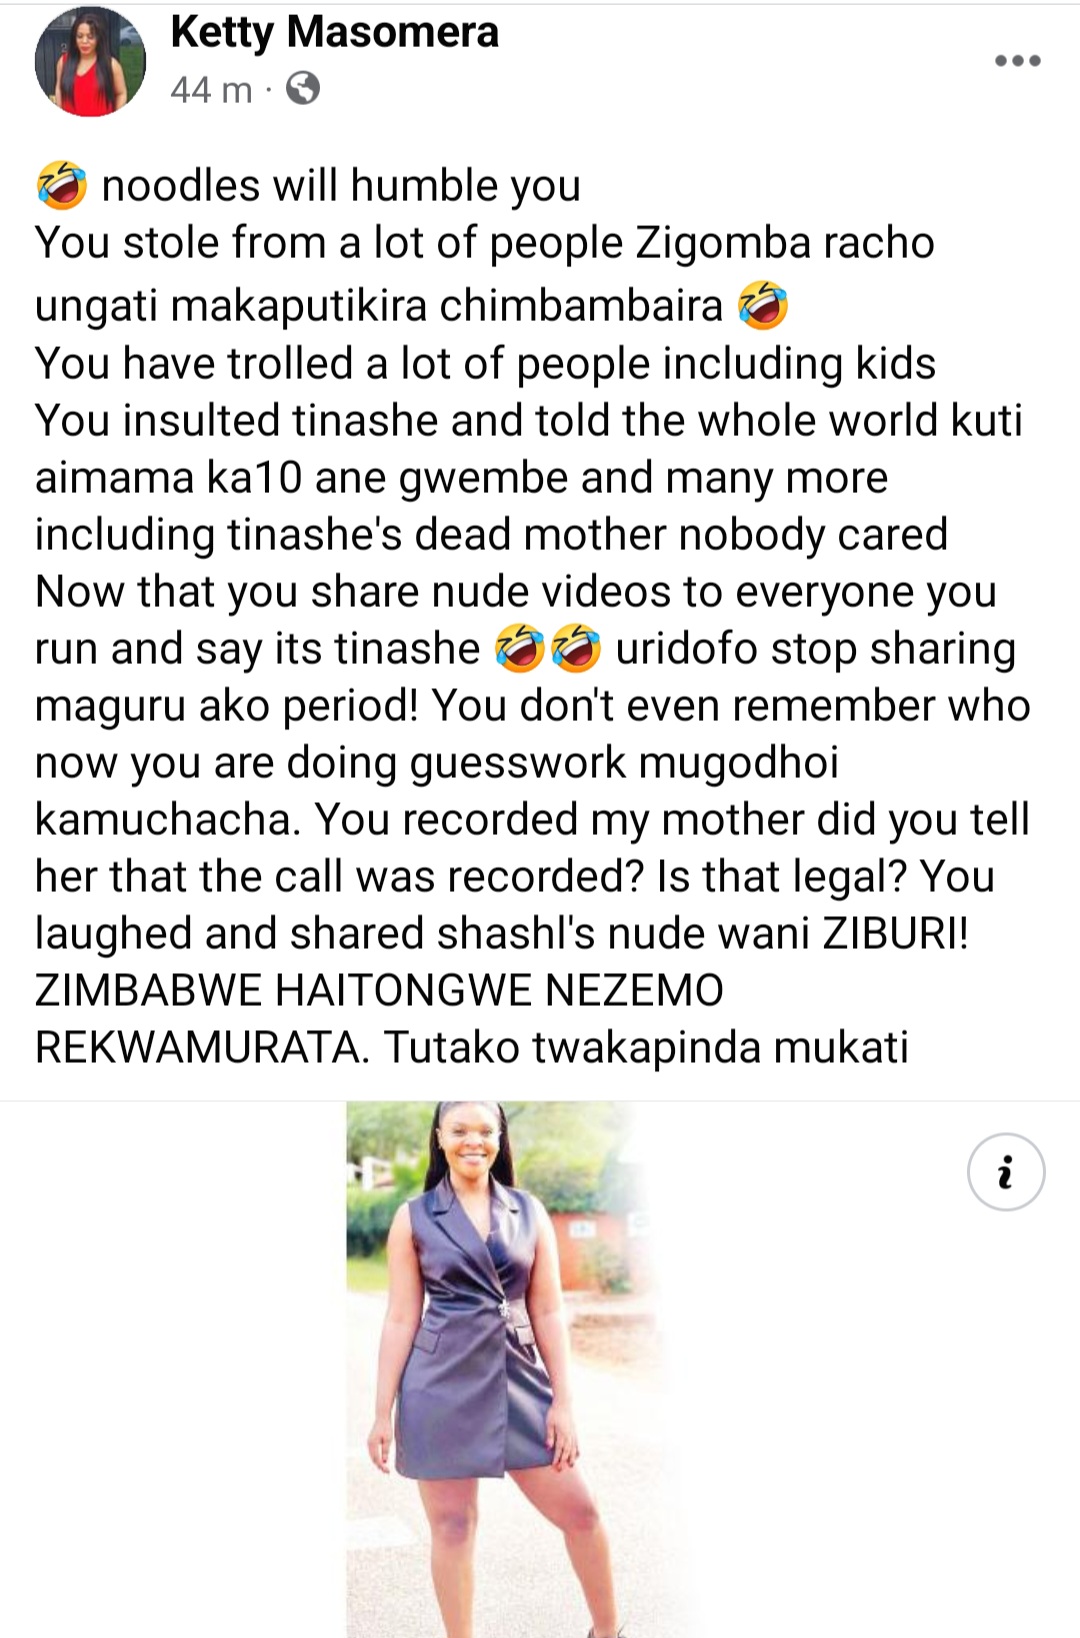Screen dimensions: 1080x1638
Task: Tap the line 'You stole from a lot of people'
Action: point(329,243)
